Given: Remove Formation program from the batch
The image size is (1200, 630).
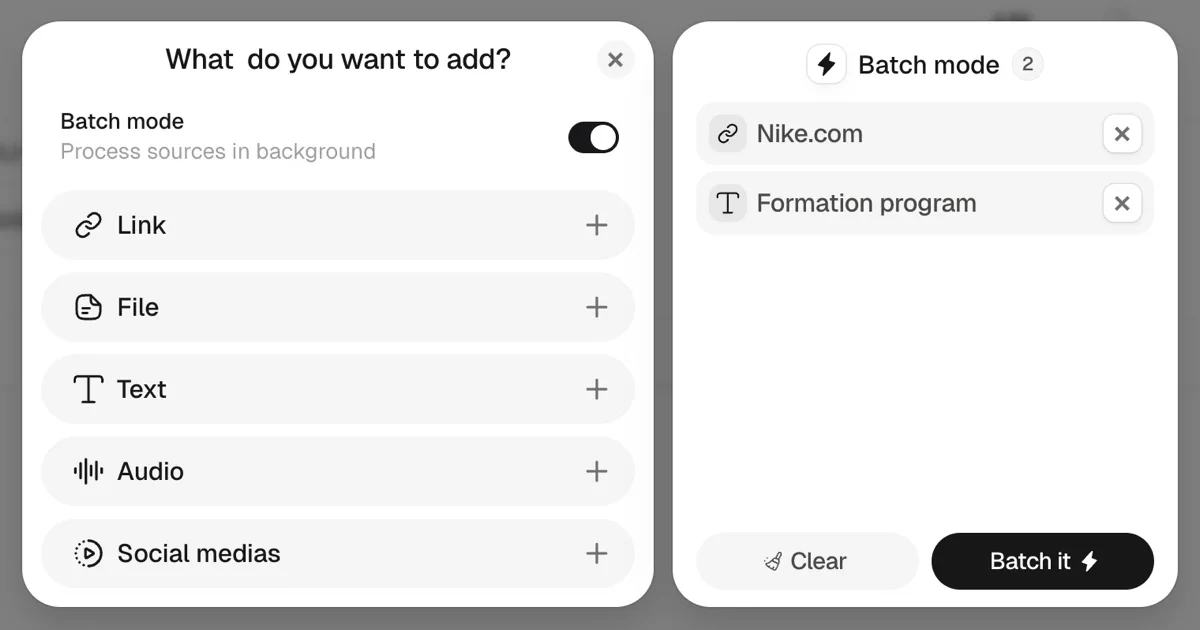Looking at the screenshot, I should tap(1122, 203).
